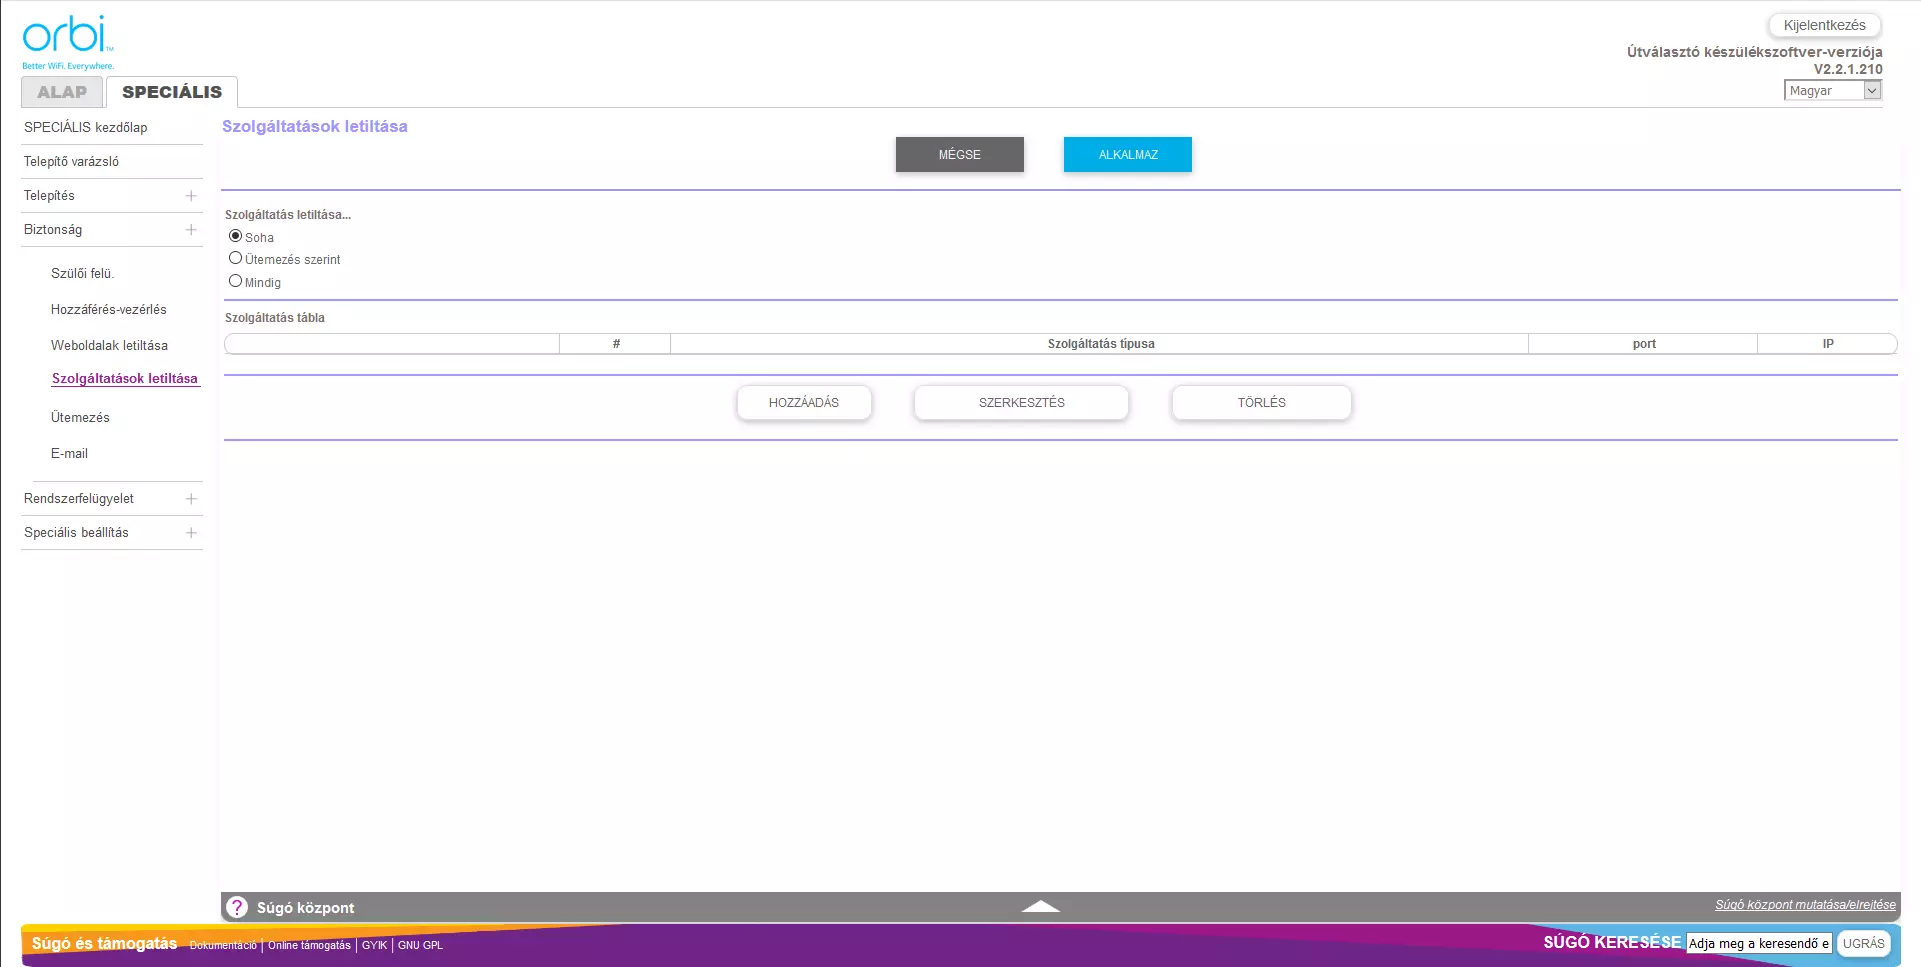The height and width of the screenshot is (967, 1921).
Task: Expand the Rendszerfelügyelet plus icon
Action: 191,499
